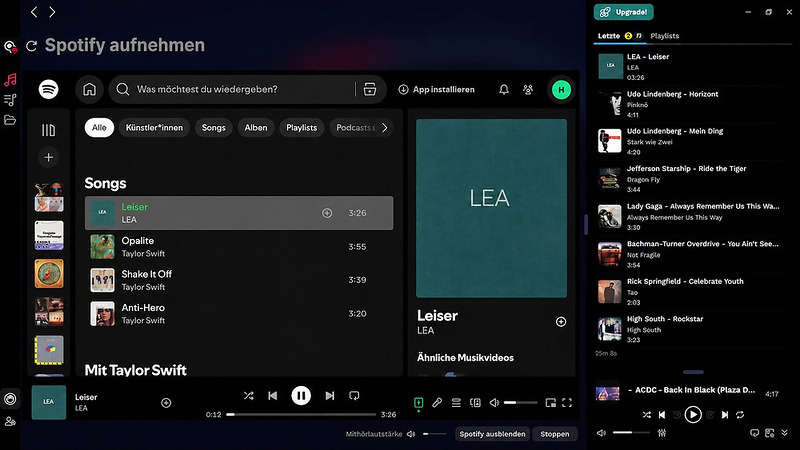The height and width of the screenshot is (450, 800).
Task: Go to previous Spotify track
Action: pos(272,396)
